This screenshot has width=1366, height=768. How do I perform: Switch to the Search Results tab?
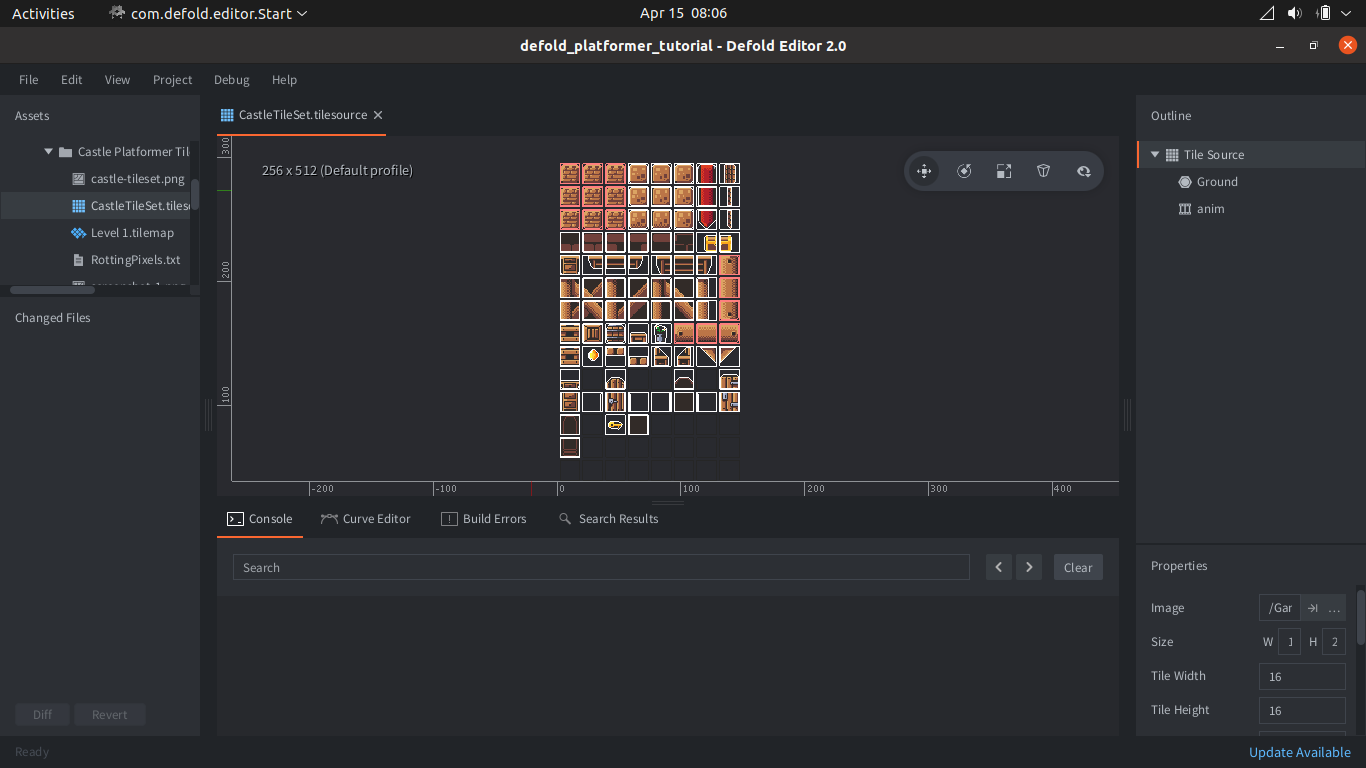608,519
